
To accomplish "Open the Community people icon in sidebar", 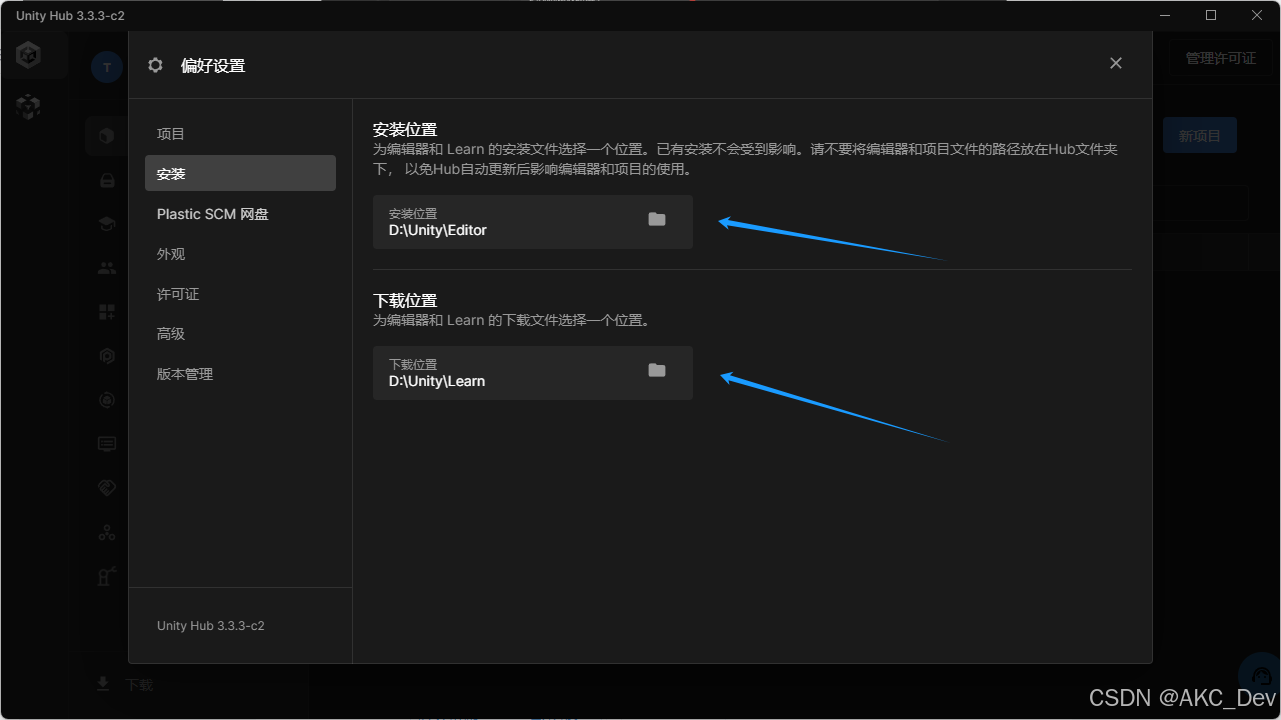I will point(107,268).
